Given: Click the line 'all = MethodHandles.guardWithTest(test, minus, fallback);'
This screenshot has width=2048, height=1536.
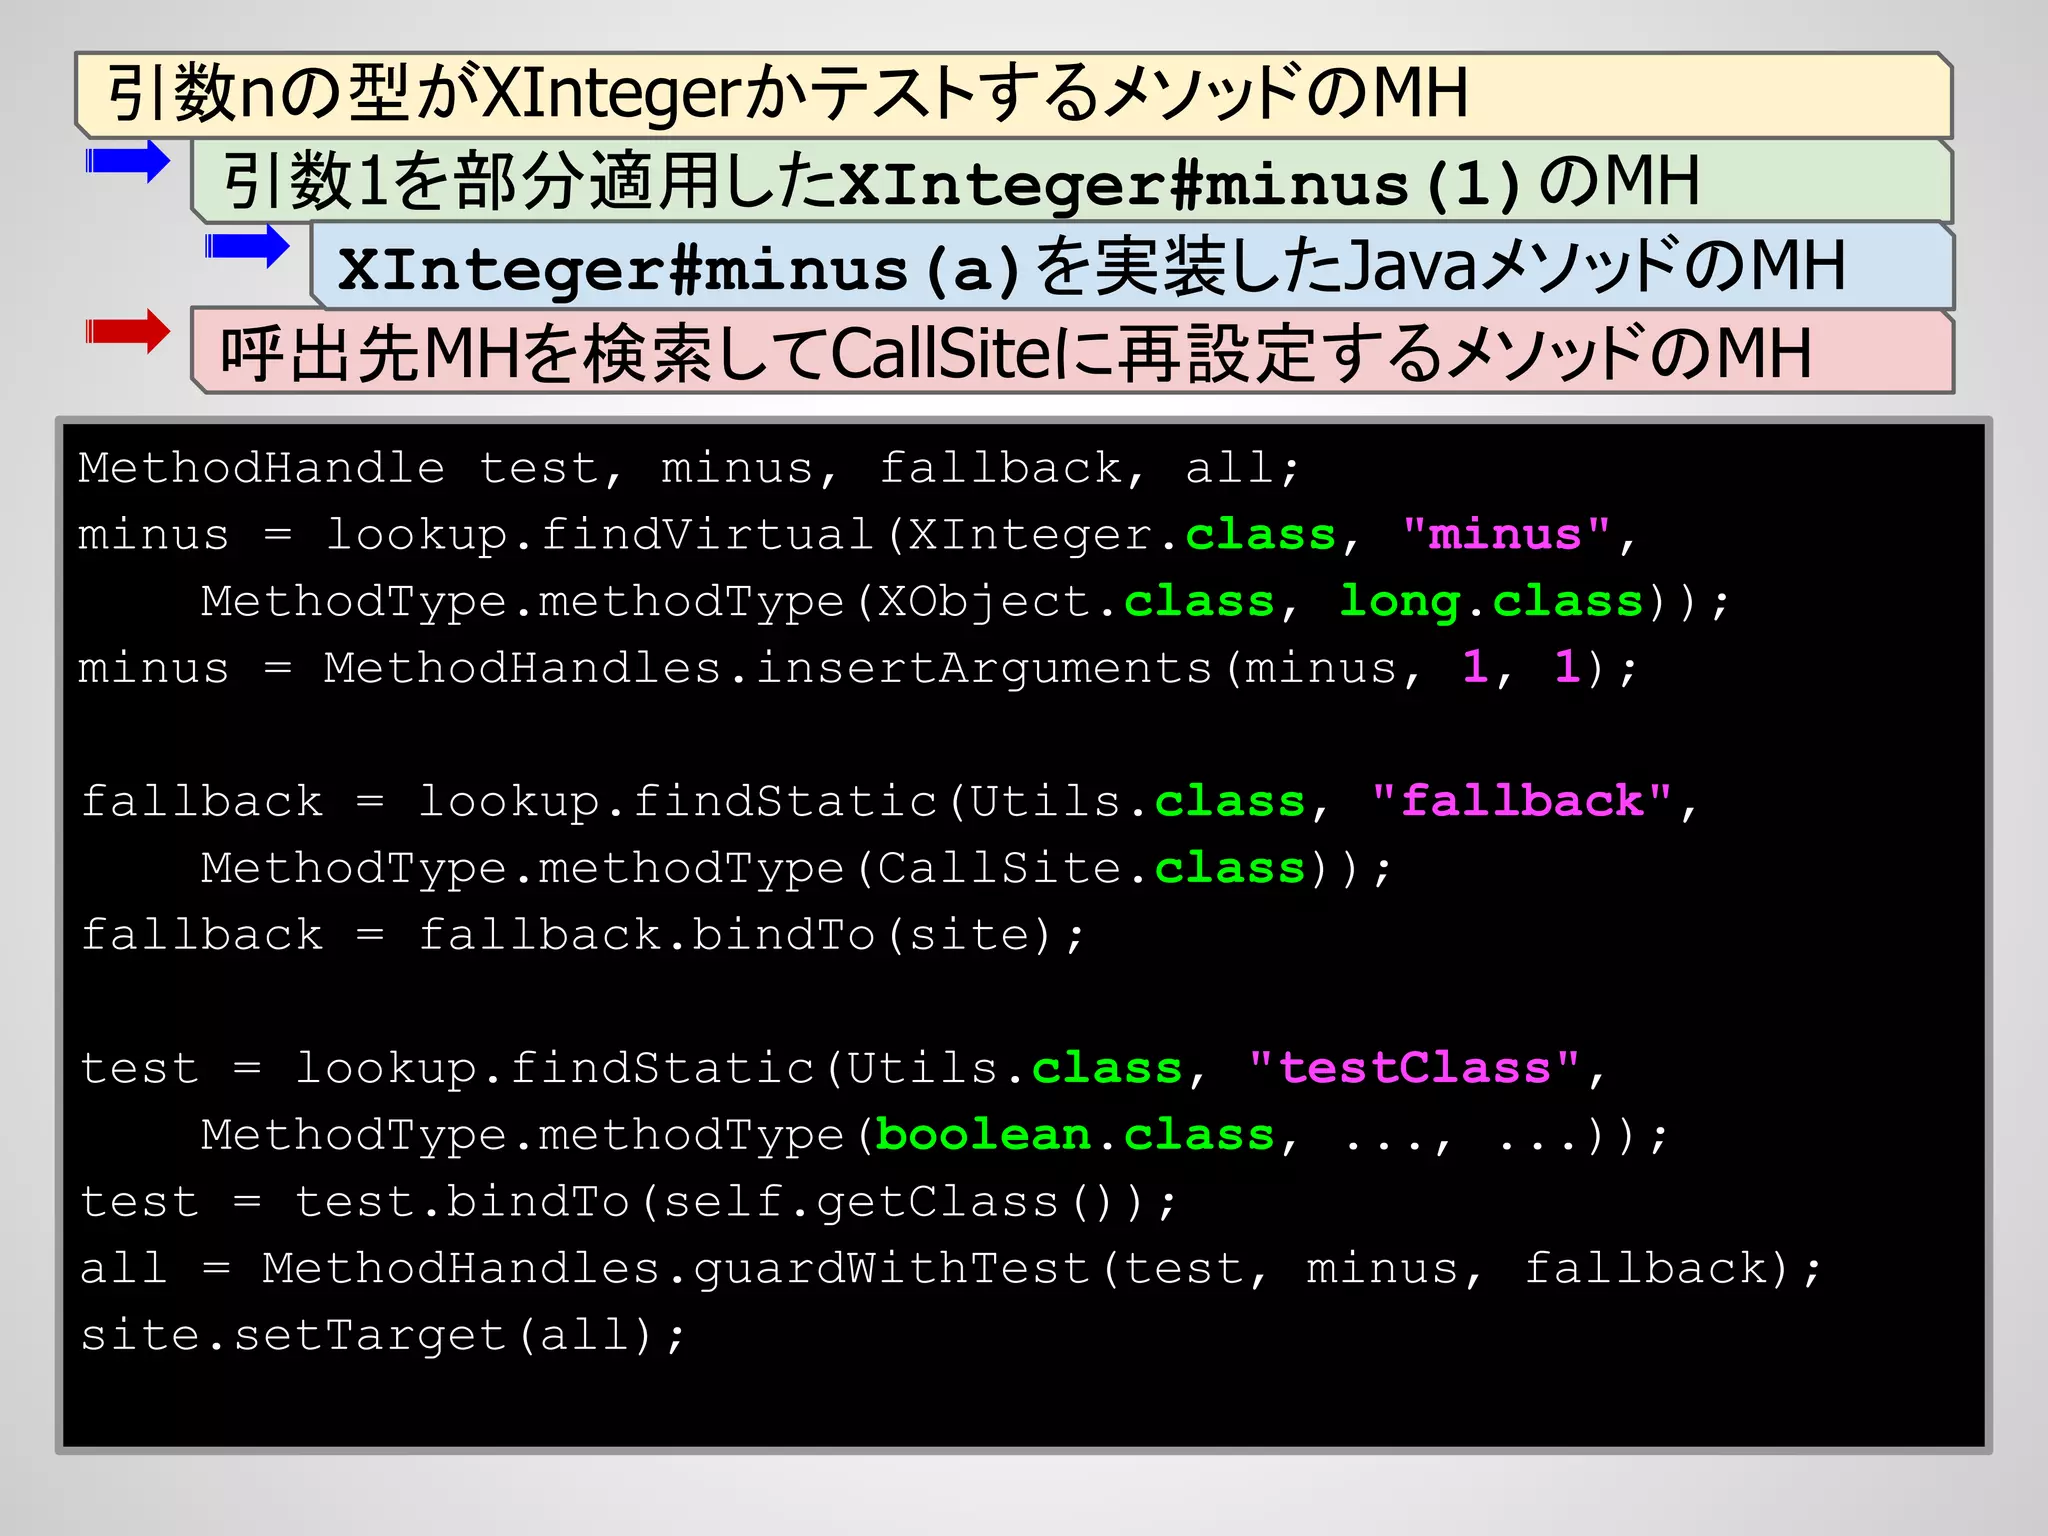Looking at the screenshot, I should click(x=951, y=1268).
